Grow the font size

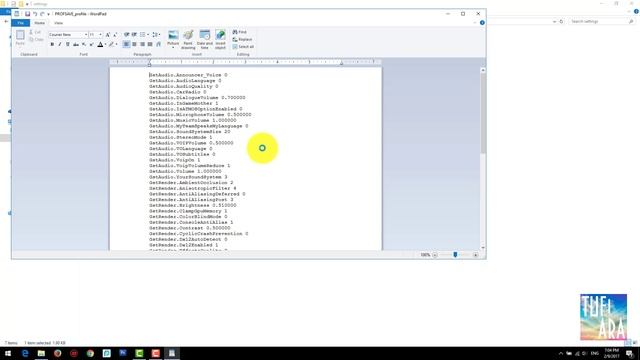(108, 35)
